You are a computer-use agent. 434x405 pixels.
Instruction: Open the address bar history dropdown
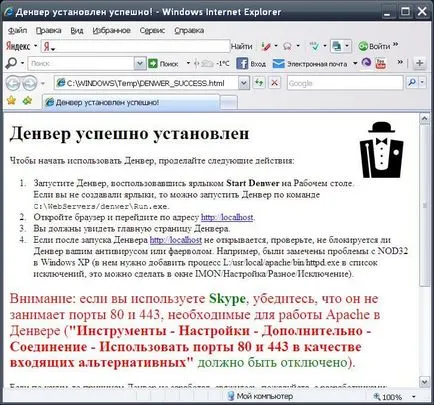pos(244,83)
